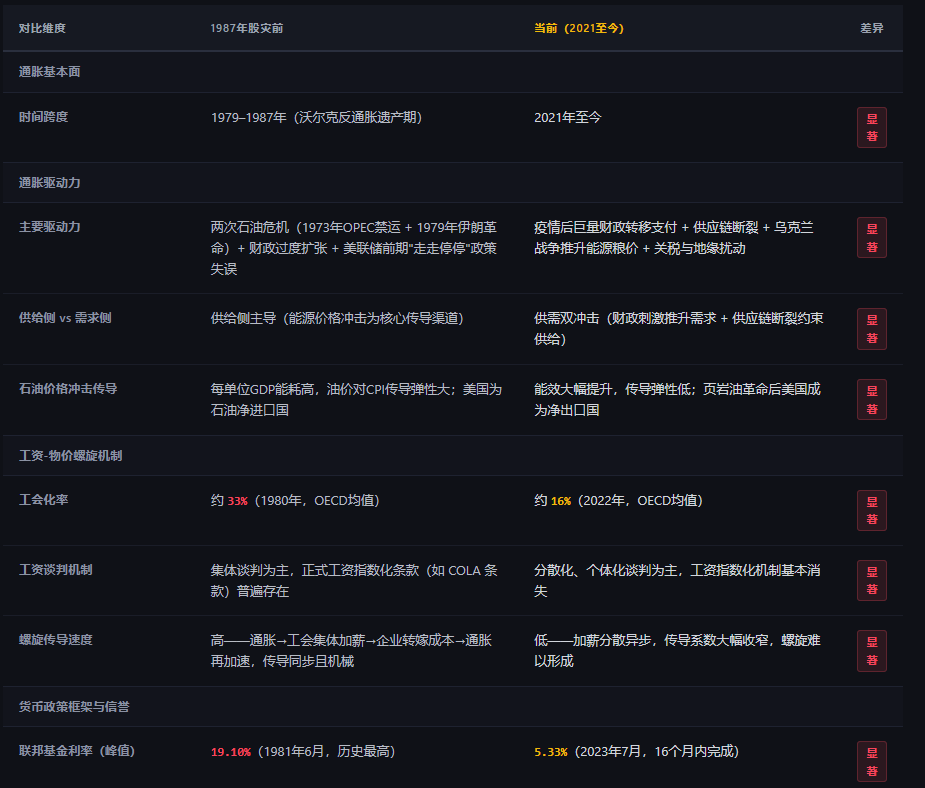Click the yellow 16% value

pos(560,501)
